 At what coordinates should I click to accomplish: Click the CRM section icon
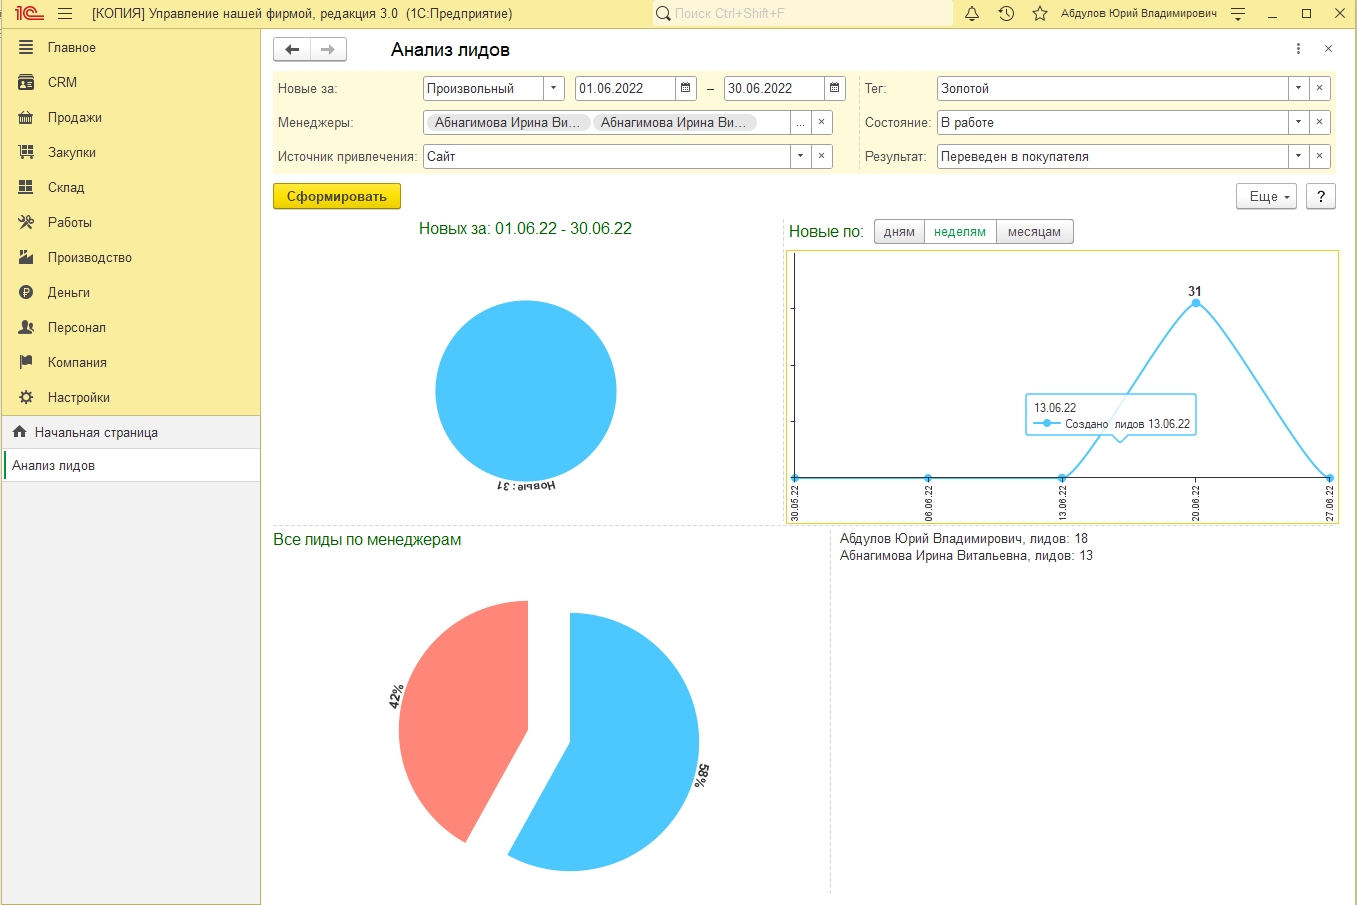click(26, 82)
